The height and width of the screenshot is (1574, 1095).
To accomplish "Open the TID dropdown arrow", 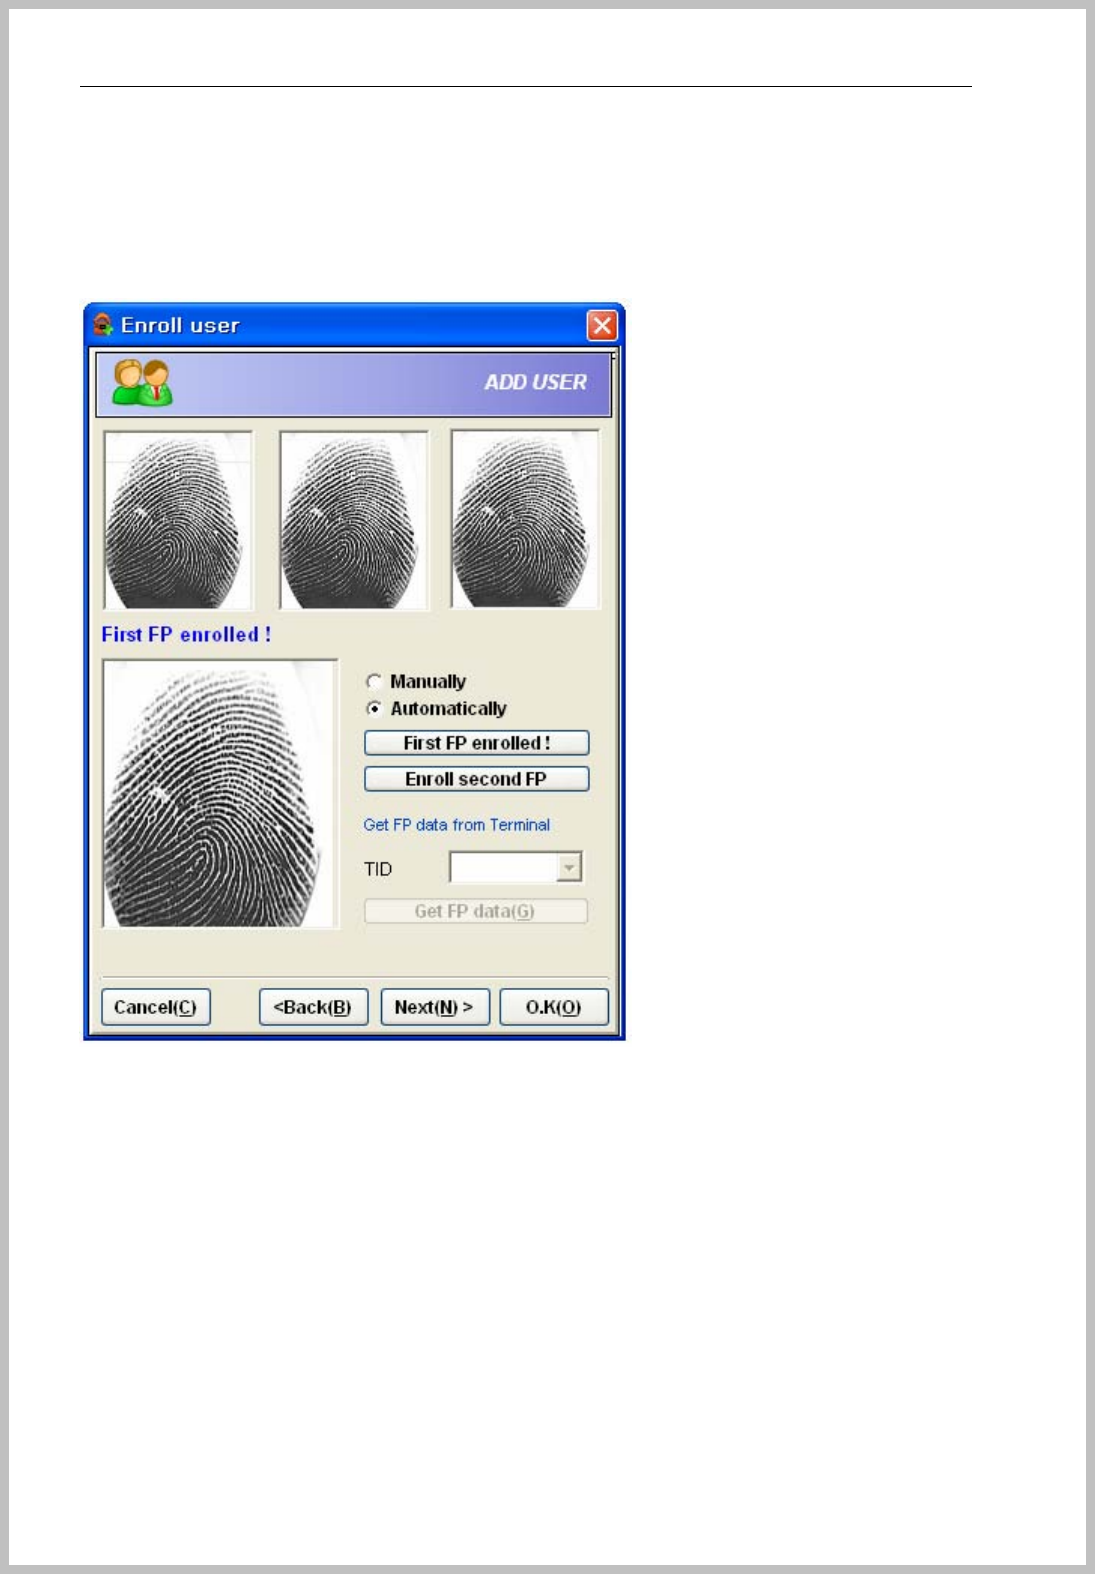I will click(x=569, y=868).
